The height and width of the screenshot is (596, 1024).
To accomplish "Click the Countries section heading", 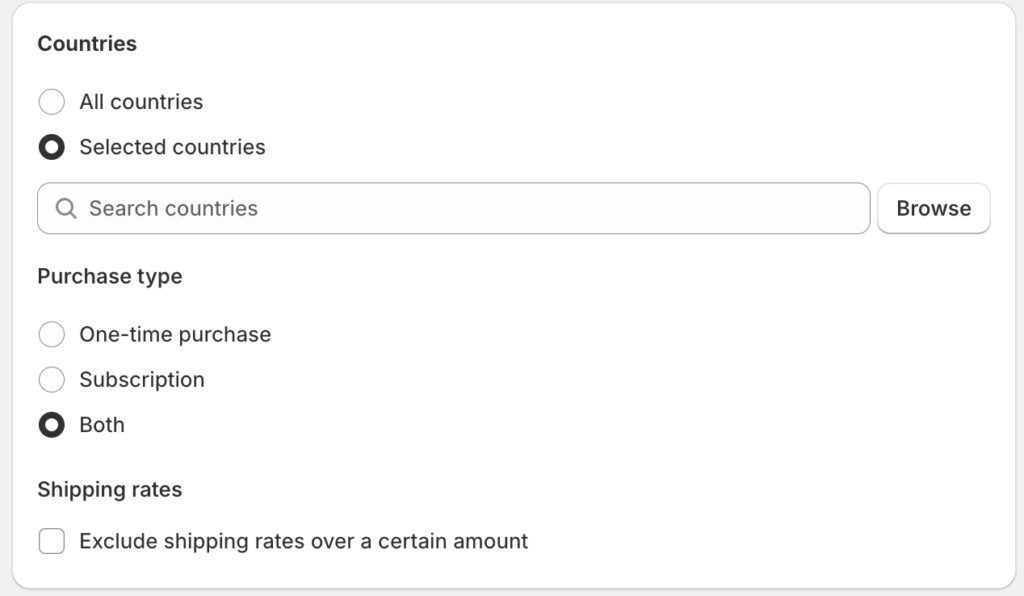I will [87, 44].
